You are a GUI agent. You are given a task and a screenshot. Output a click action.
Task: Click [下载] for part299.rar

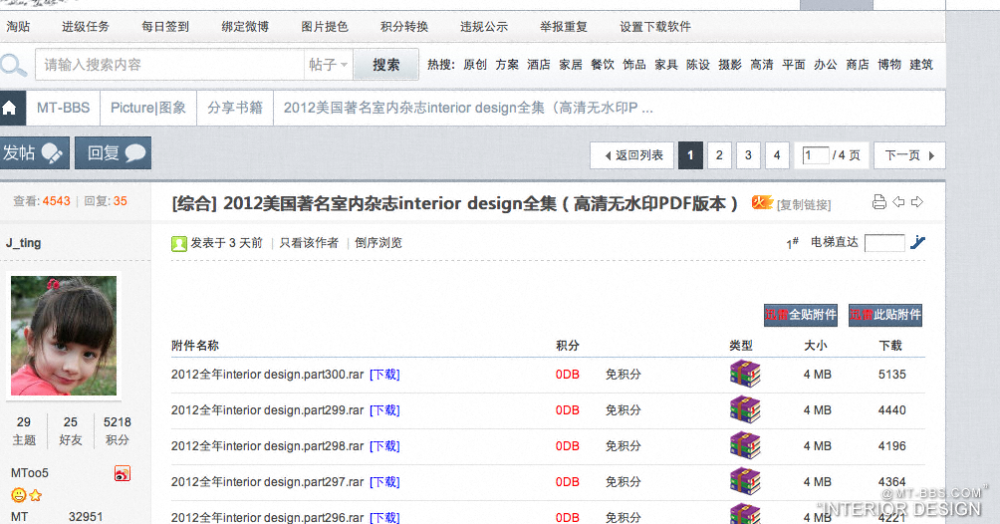[x=385, y=411]
